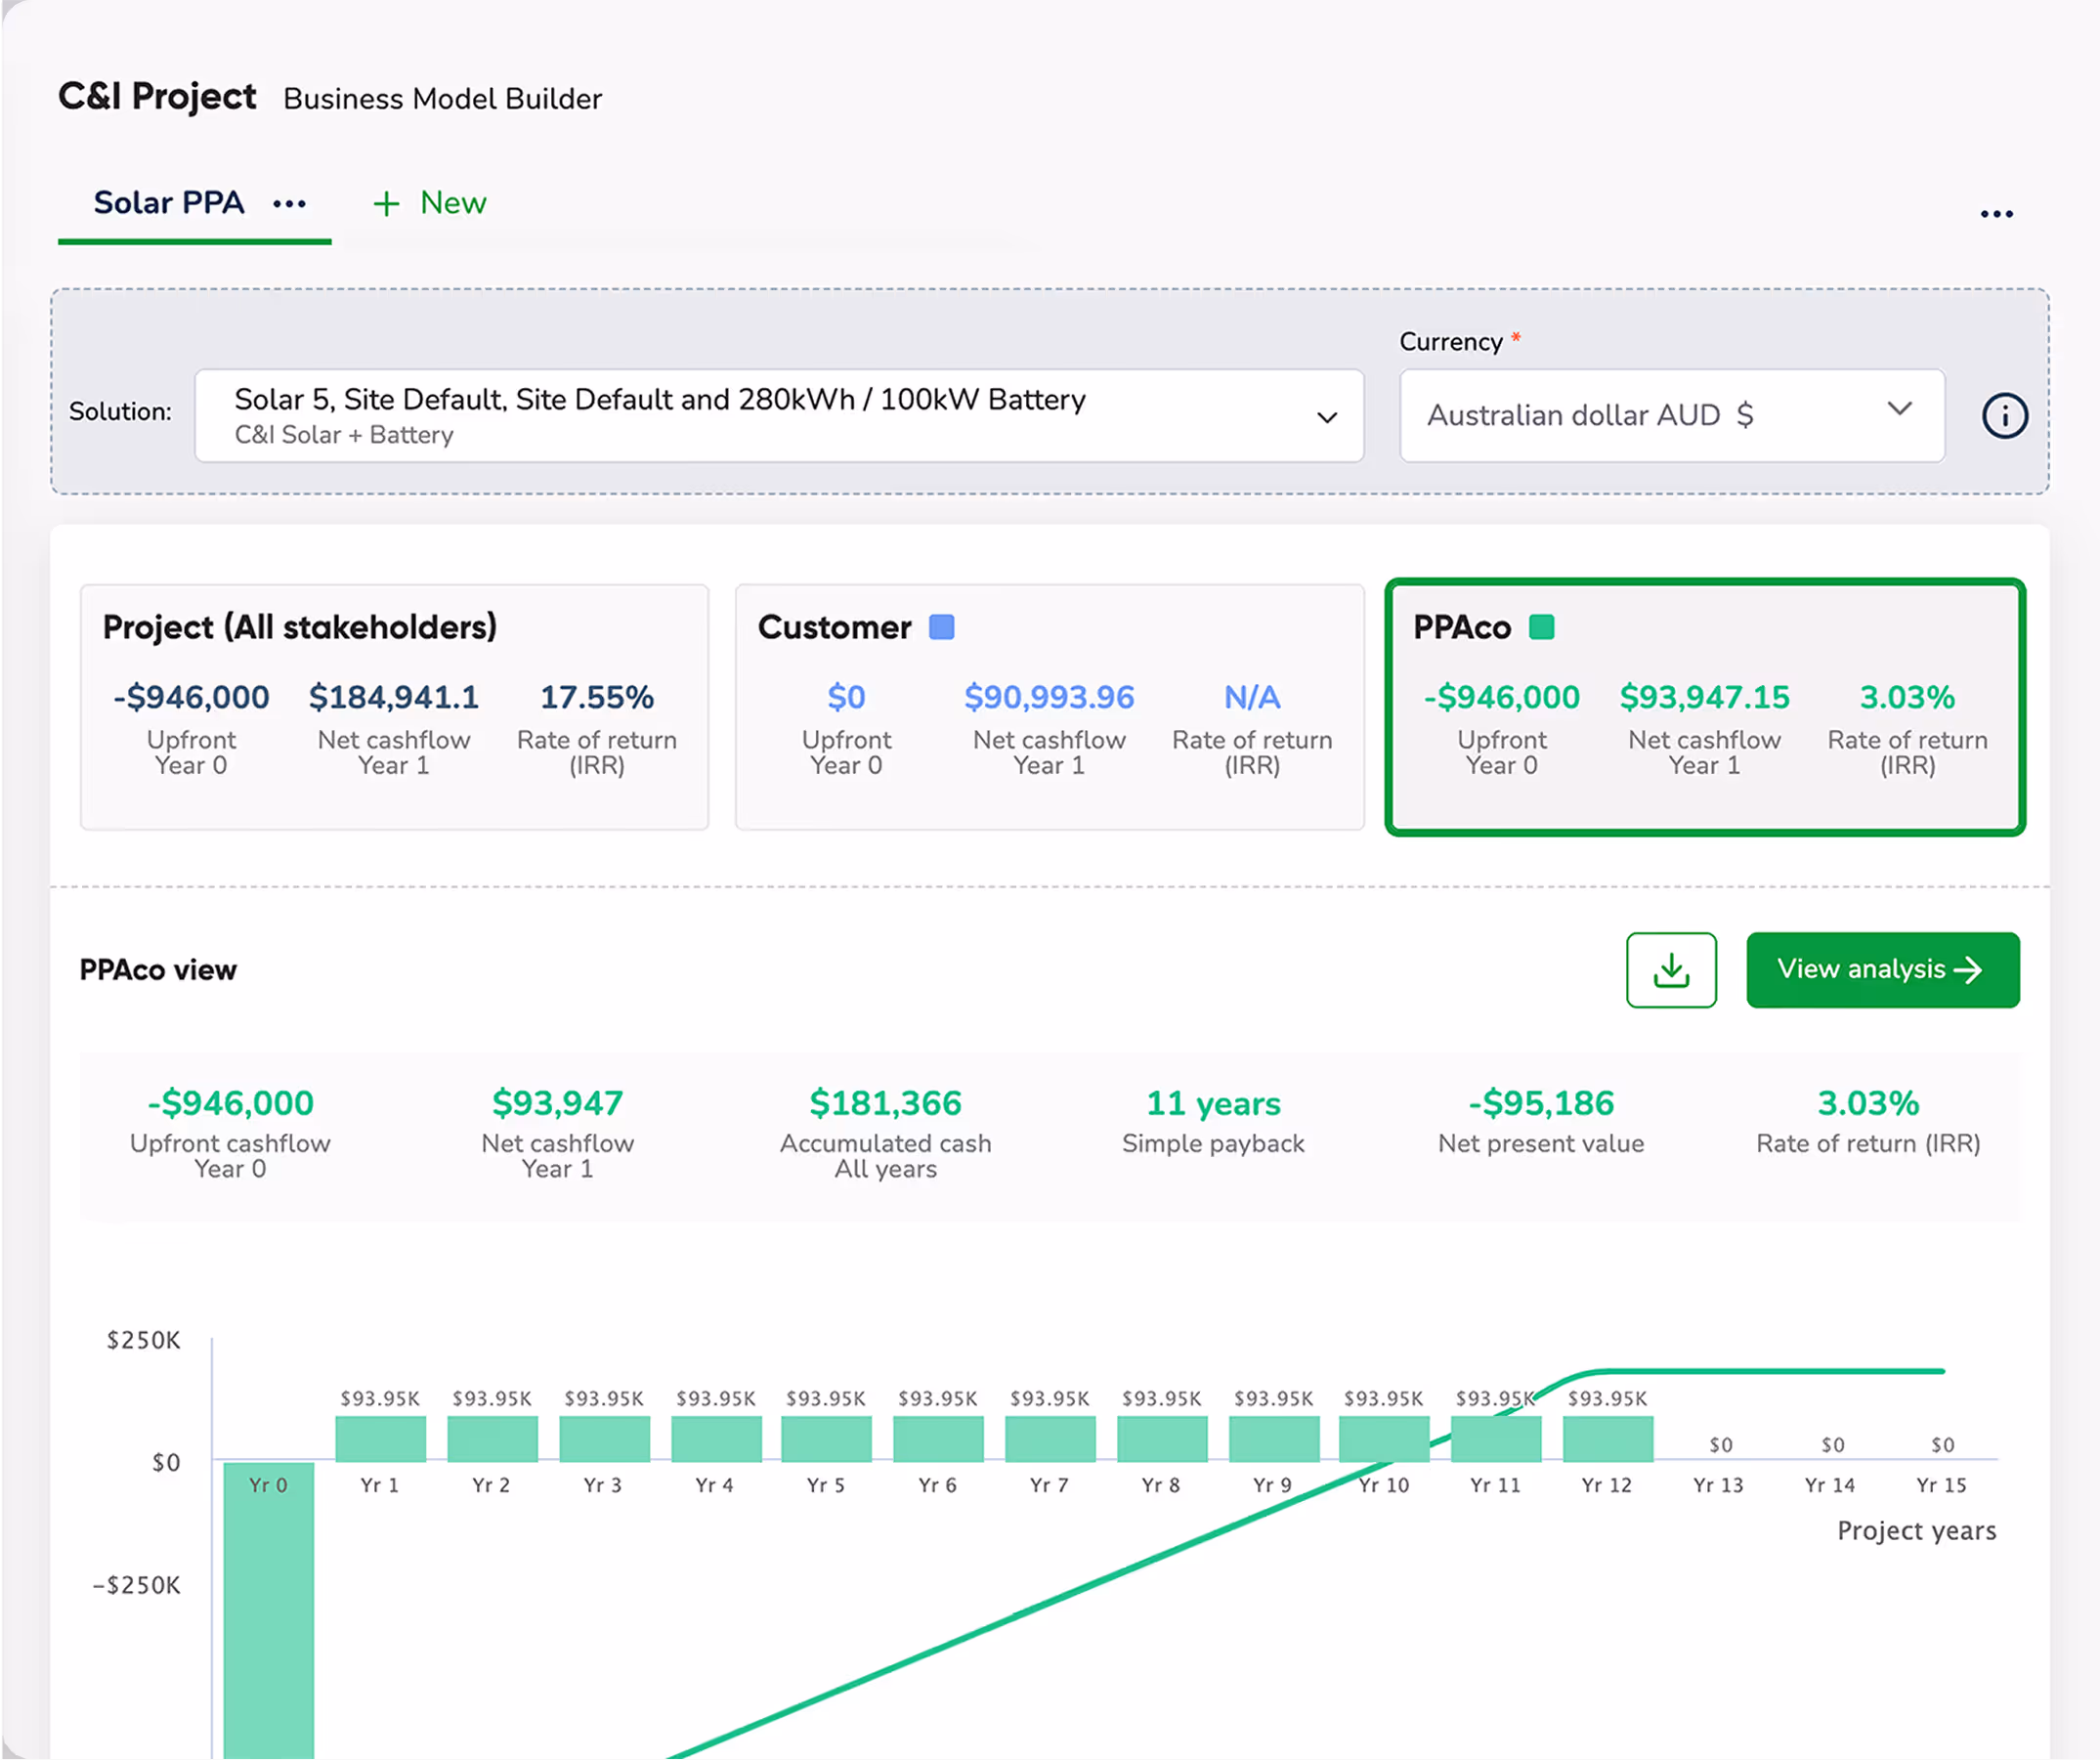2100x1760 pixels.
Task: Click the currency info icon
Action: click(2004, 416)
